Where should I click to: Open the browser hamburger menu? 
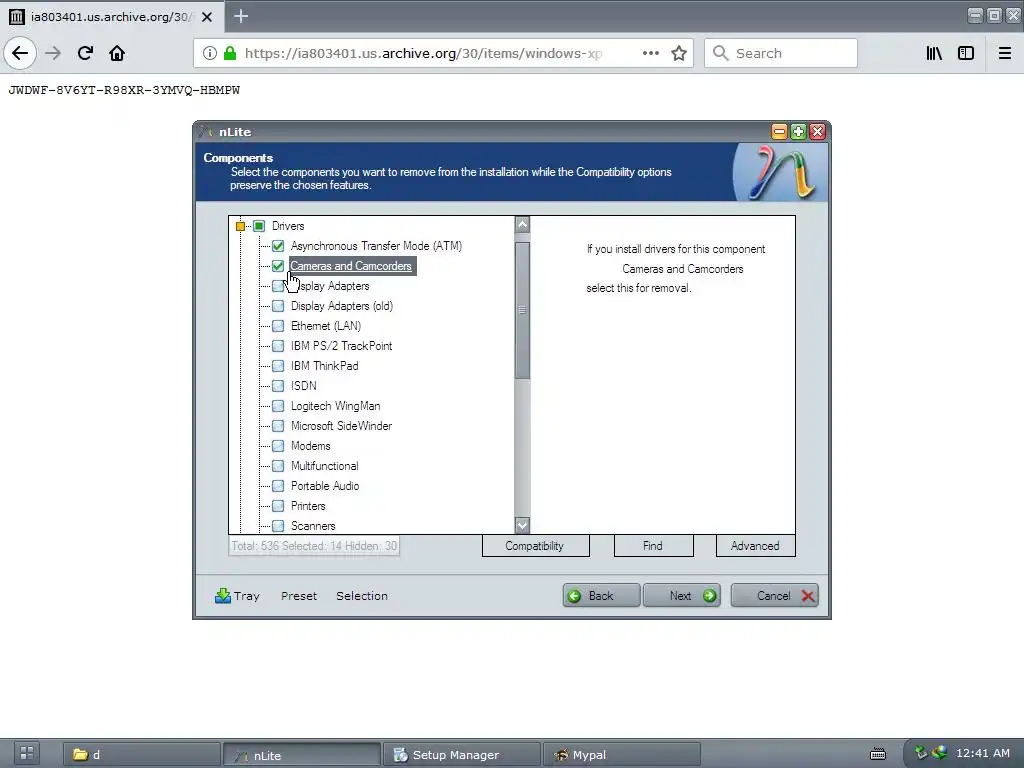coord(1005,53)
